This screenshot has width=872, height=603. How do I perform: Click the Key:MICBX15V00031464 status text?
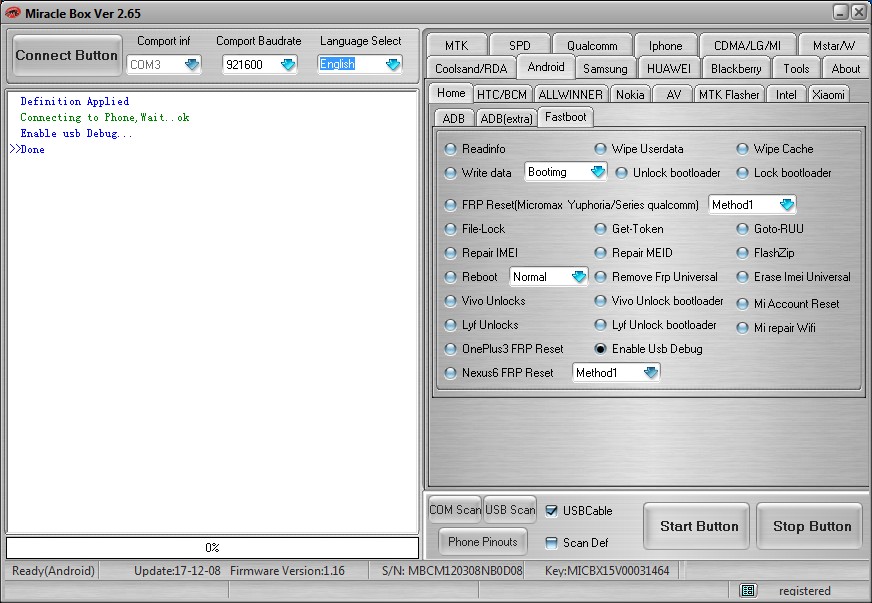[x=607, y=571]
